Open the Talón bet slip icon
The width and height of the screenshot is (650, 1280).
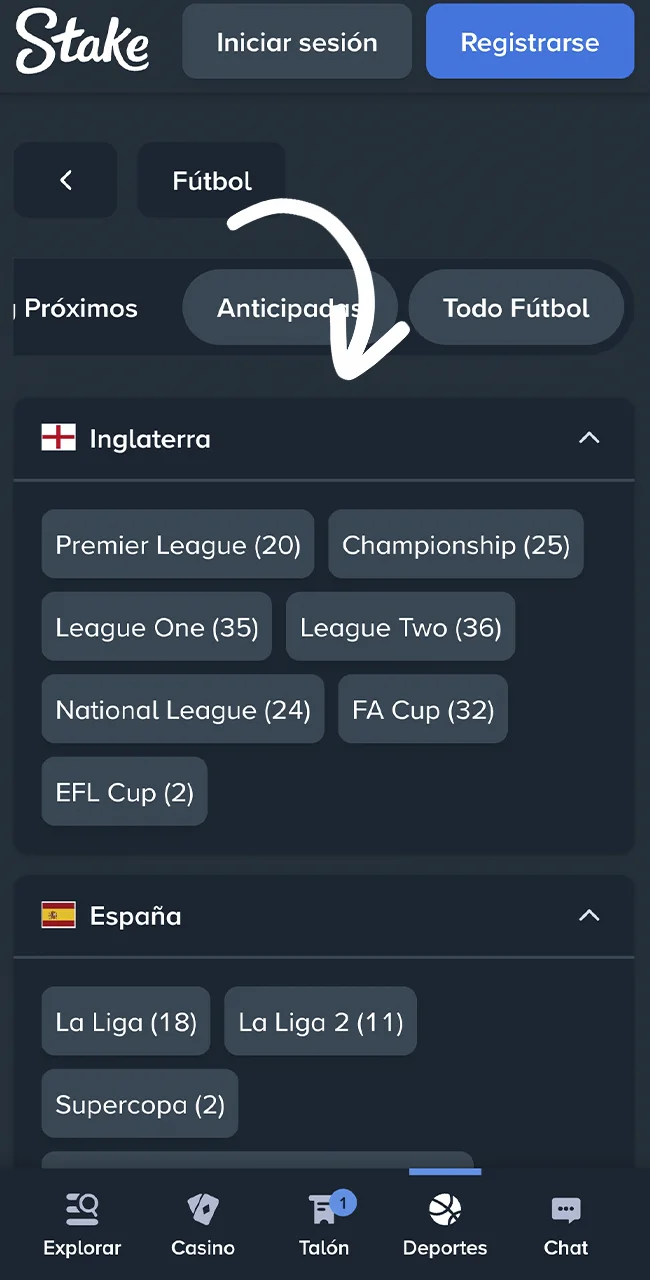pyautogui.click(x=322, y=1210)
